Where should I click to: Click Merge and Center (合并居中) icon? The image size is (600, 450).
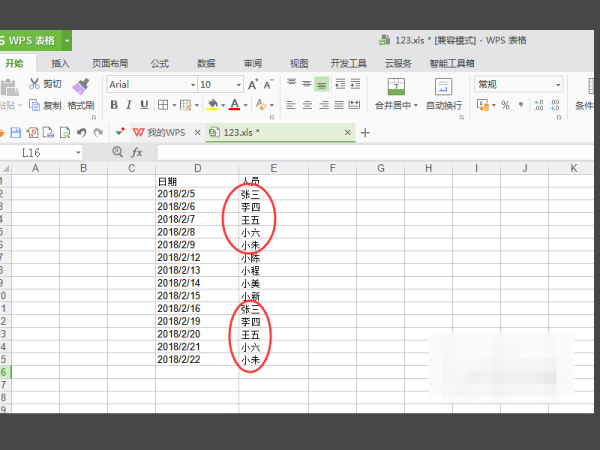click(x=396, y=86)
